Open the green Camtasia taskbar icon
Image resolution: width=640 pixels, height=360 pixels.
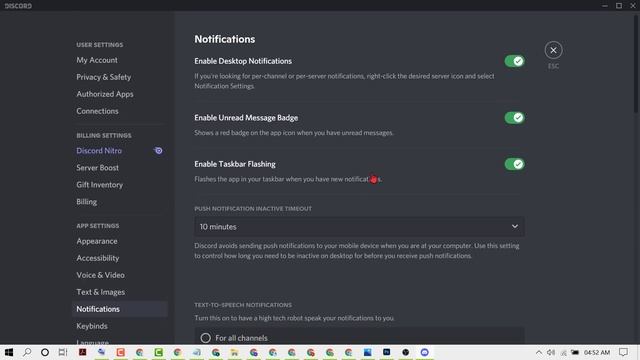(x=158, y=352)
